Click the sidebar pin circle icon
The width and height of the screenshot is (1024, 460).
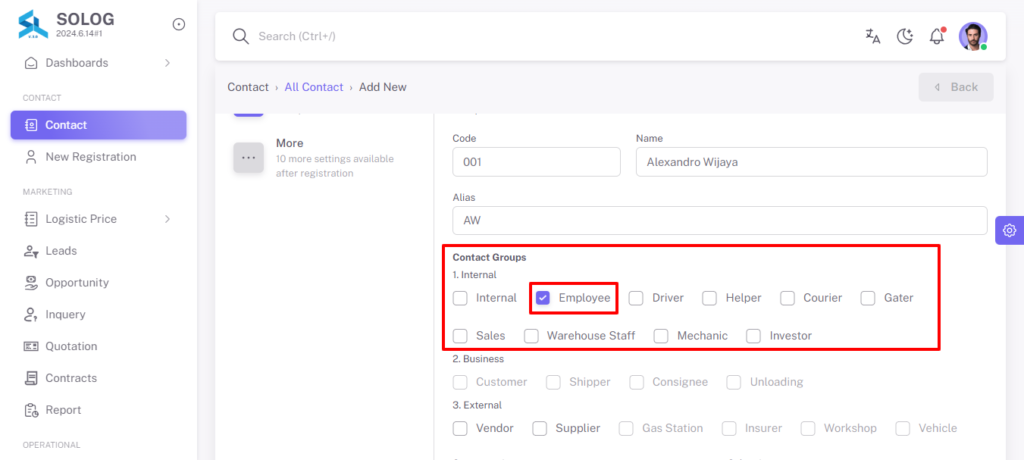pos(178,24)
